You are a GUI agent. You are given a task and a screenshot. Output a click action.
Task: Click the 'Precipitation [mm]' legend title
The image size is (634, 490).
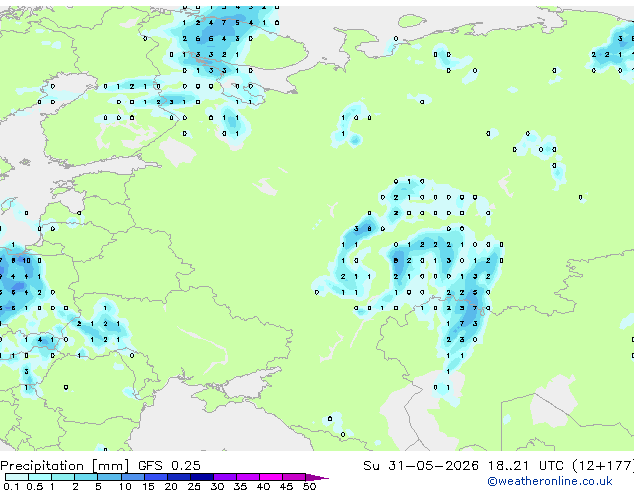[65, 466]
